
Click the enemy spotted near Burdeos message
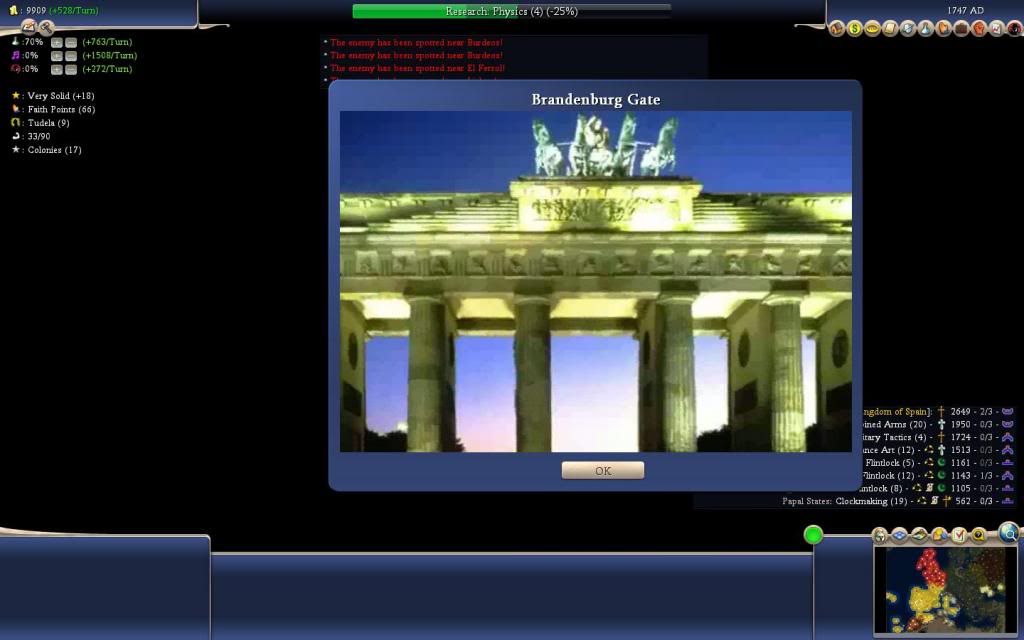coord(414,42)
